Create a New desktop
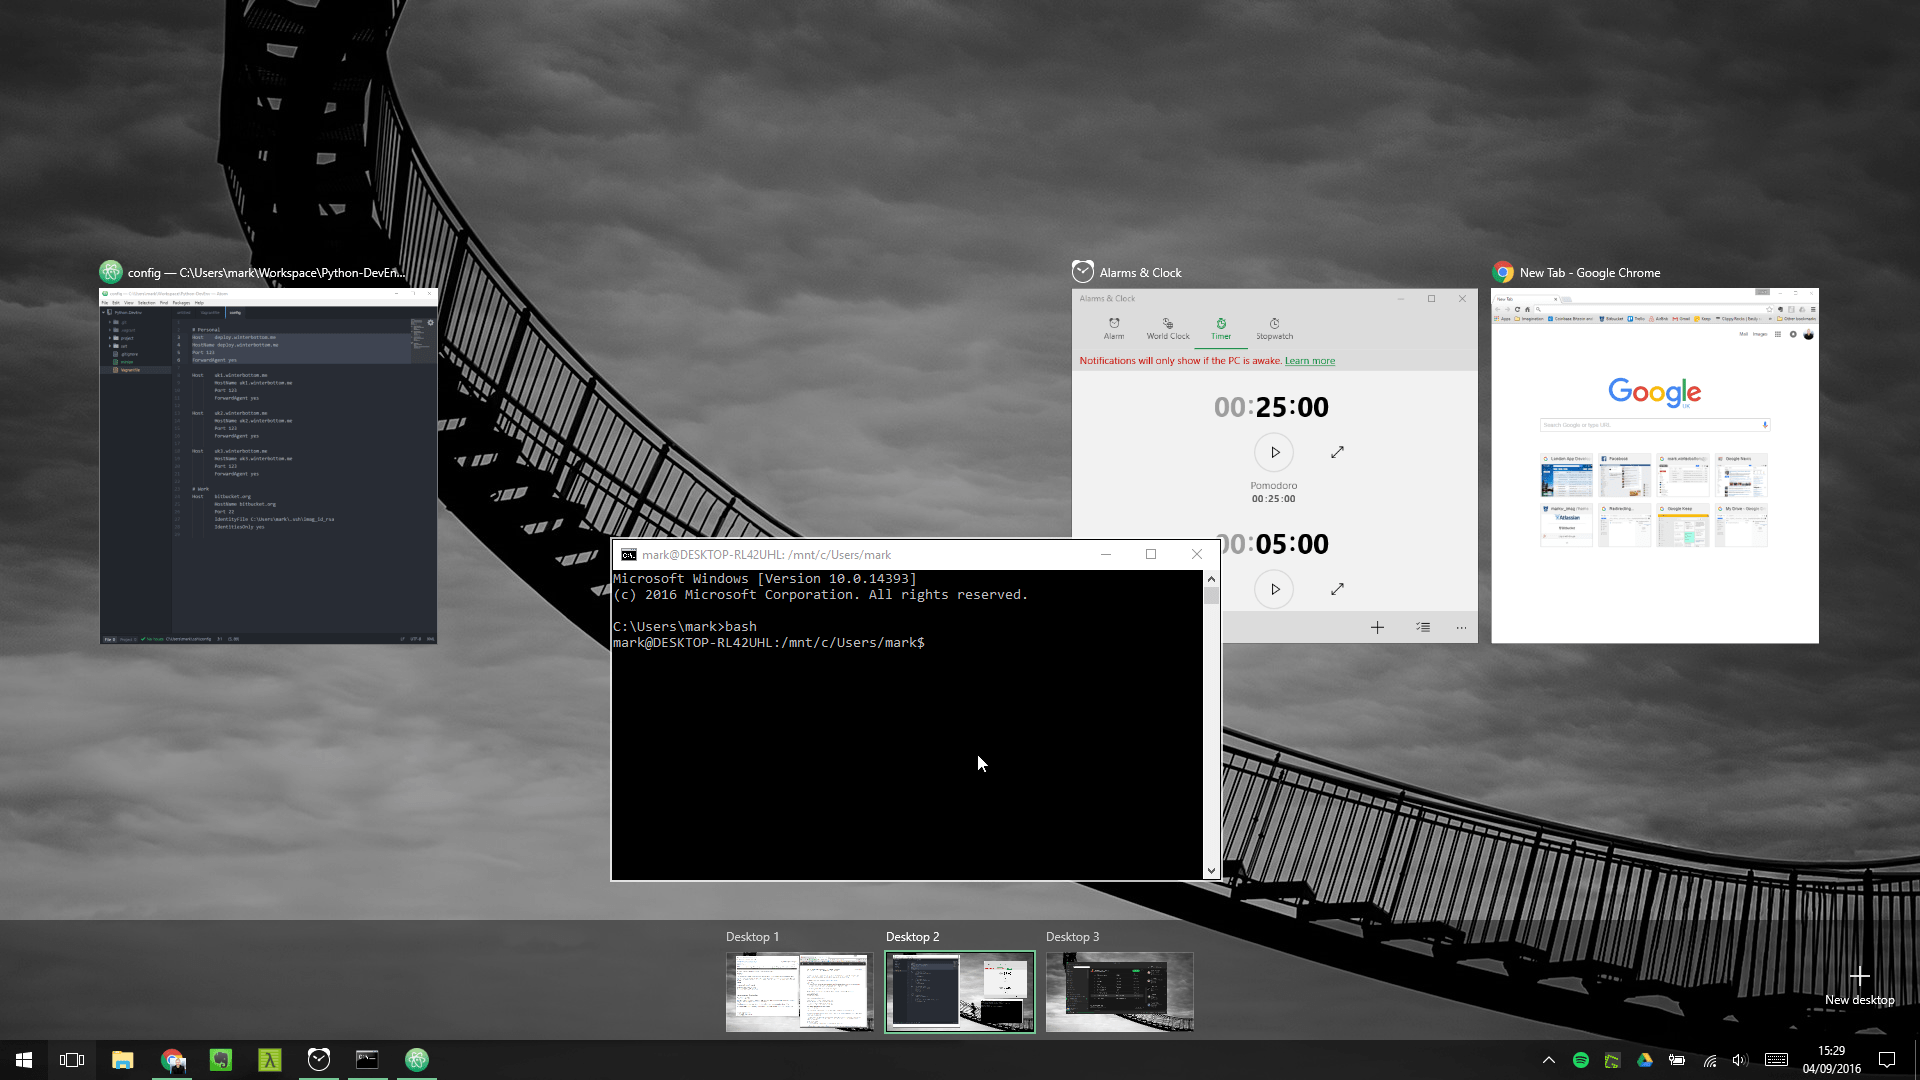Screen dimensions: 1920x1080 (1859, 984)
